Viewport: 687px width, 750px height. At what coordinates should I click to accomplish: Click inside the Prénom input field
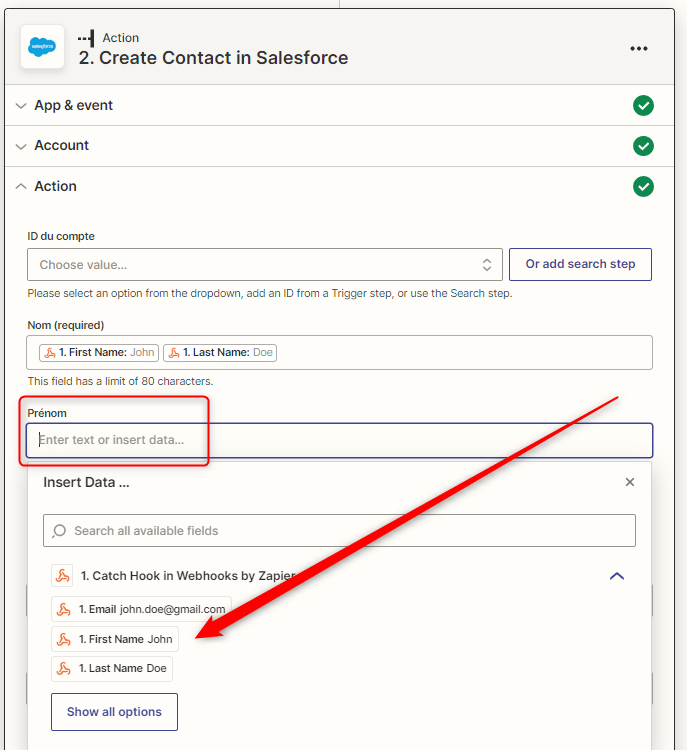[x=340, y=440]
